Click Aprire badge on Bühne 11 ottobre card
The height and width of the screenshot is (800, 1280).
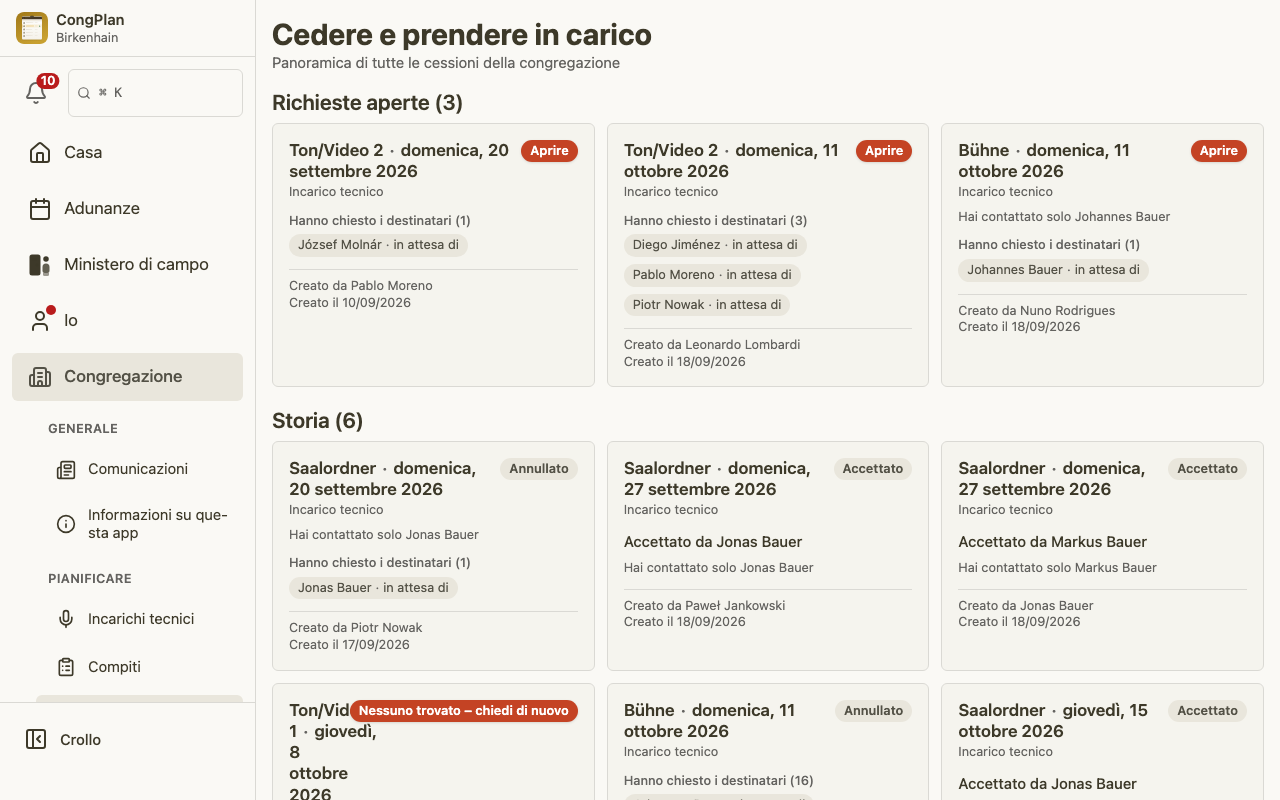click(x=1219, y=151)
